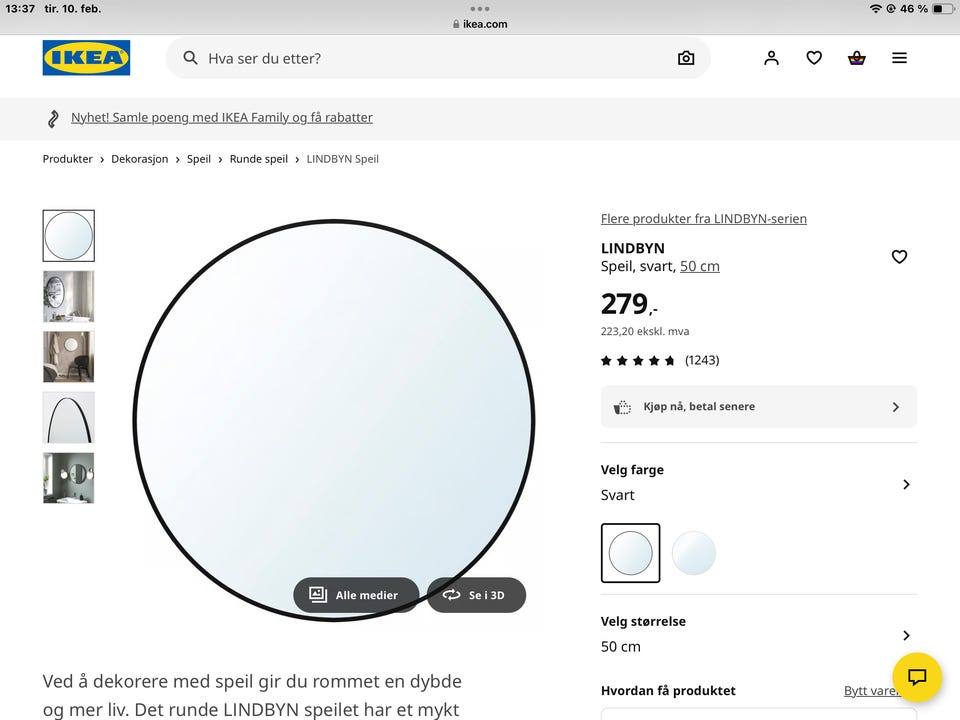Open the hamburger menu
Screen dimensions: 960x720
point(899,58)
